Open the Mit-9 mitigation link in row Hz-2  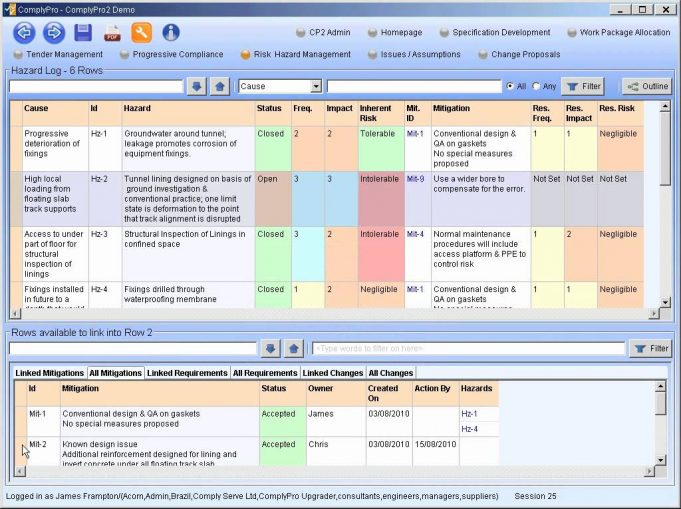click(415, 179)
